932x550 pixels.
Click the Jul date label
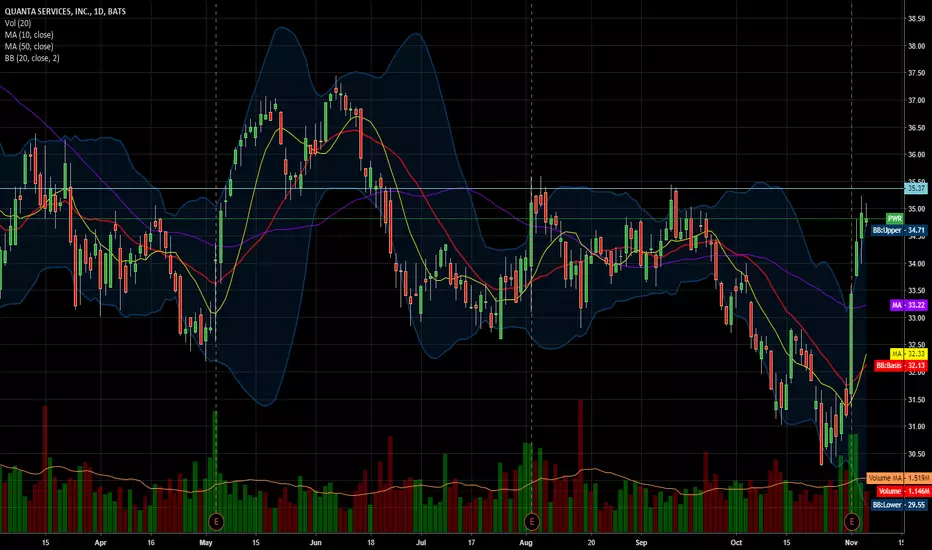click(421, 542)
